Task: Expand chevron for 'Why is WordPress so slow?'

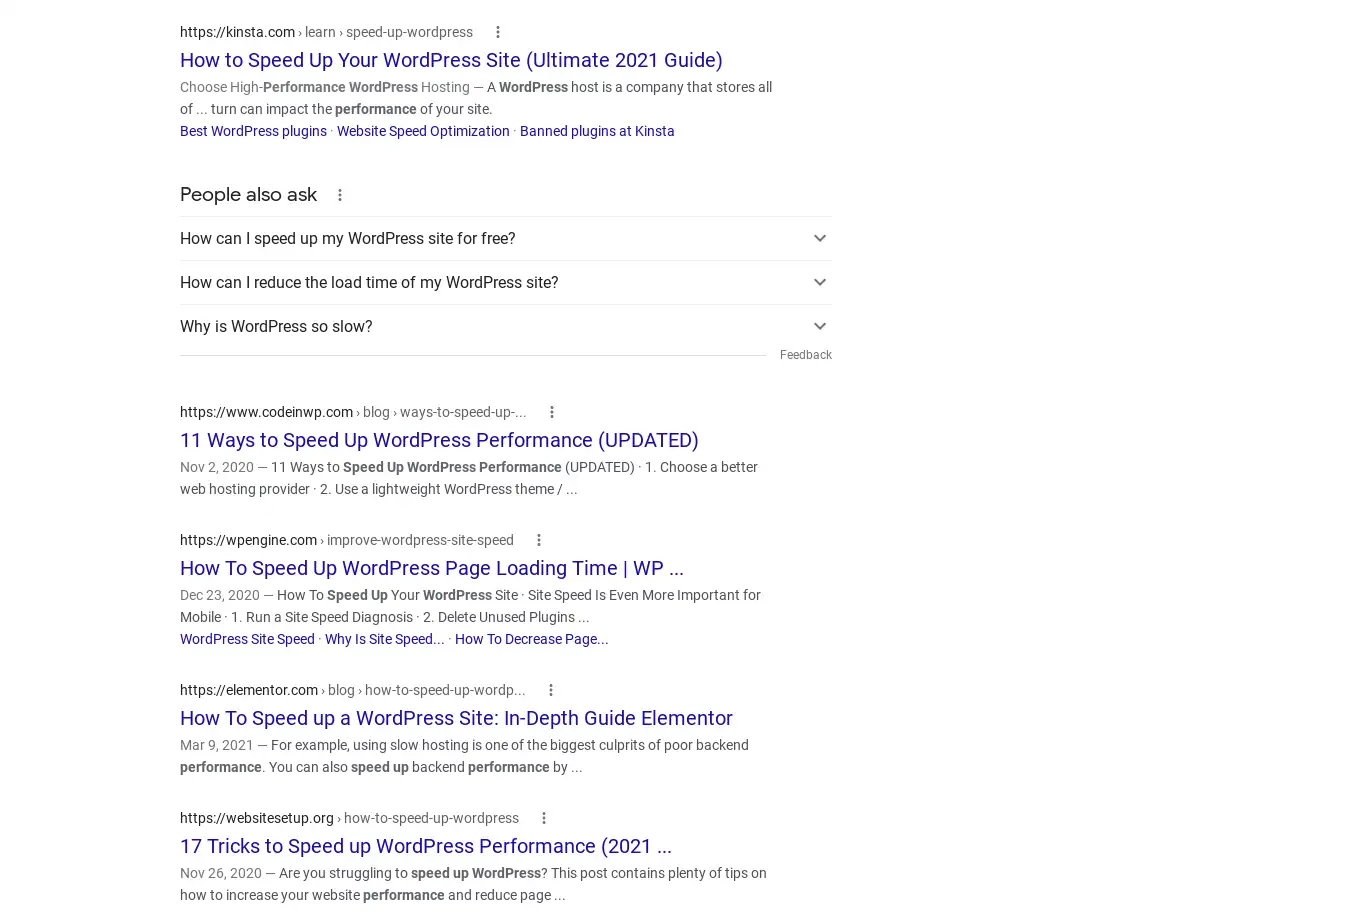Action: tap(820, 326)
